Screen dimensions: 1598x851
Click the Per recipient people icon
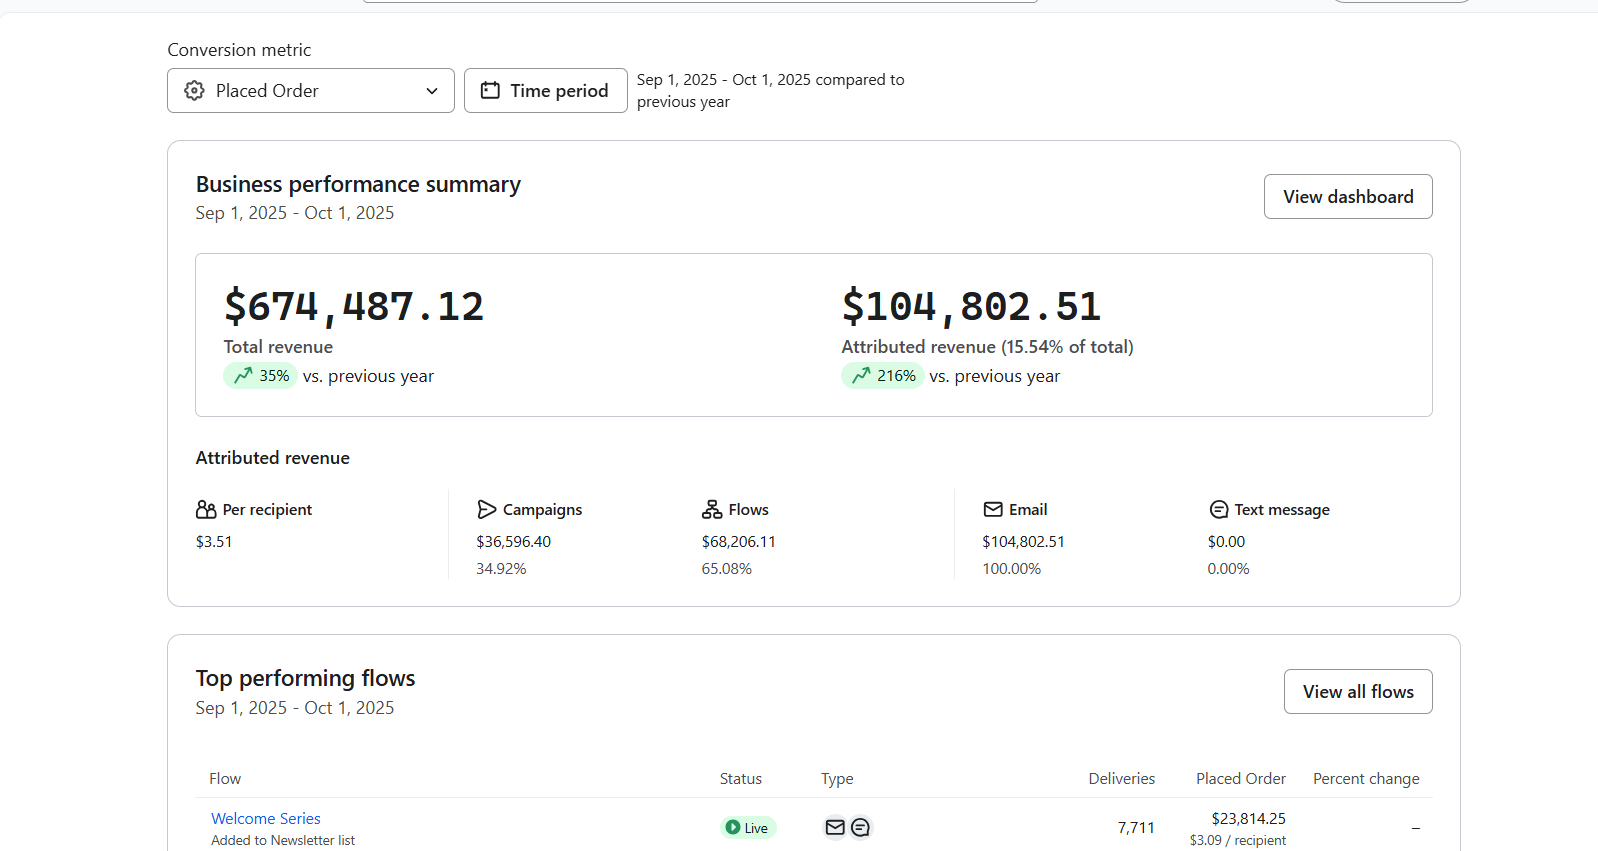click(x=206, y=510)
